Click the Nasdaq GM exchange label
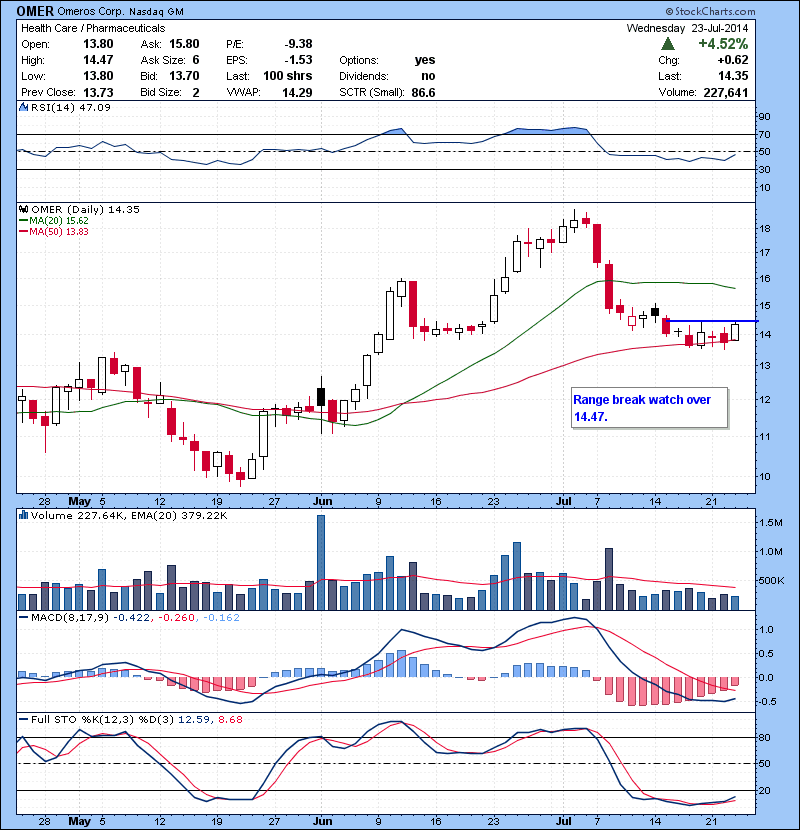 click(156, 12)
